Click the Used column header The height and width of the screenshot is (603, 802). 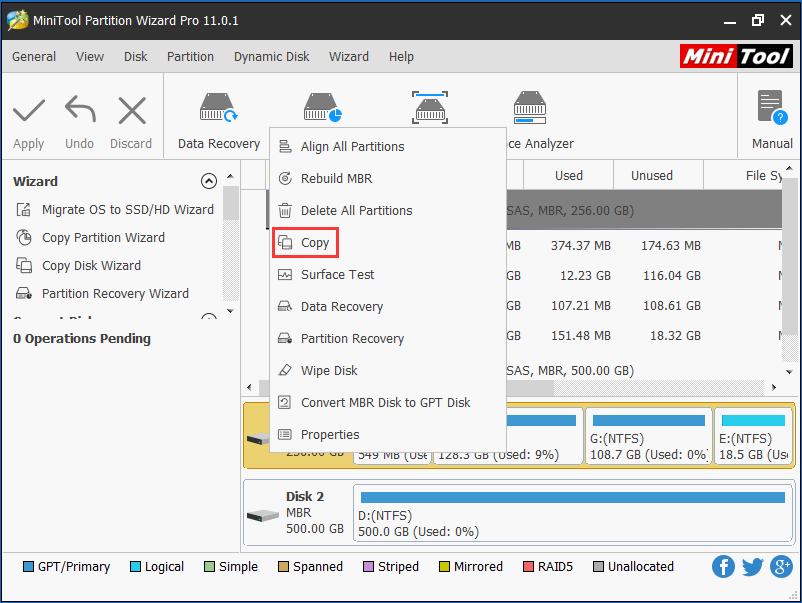tap(569, 175)
